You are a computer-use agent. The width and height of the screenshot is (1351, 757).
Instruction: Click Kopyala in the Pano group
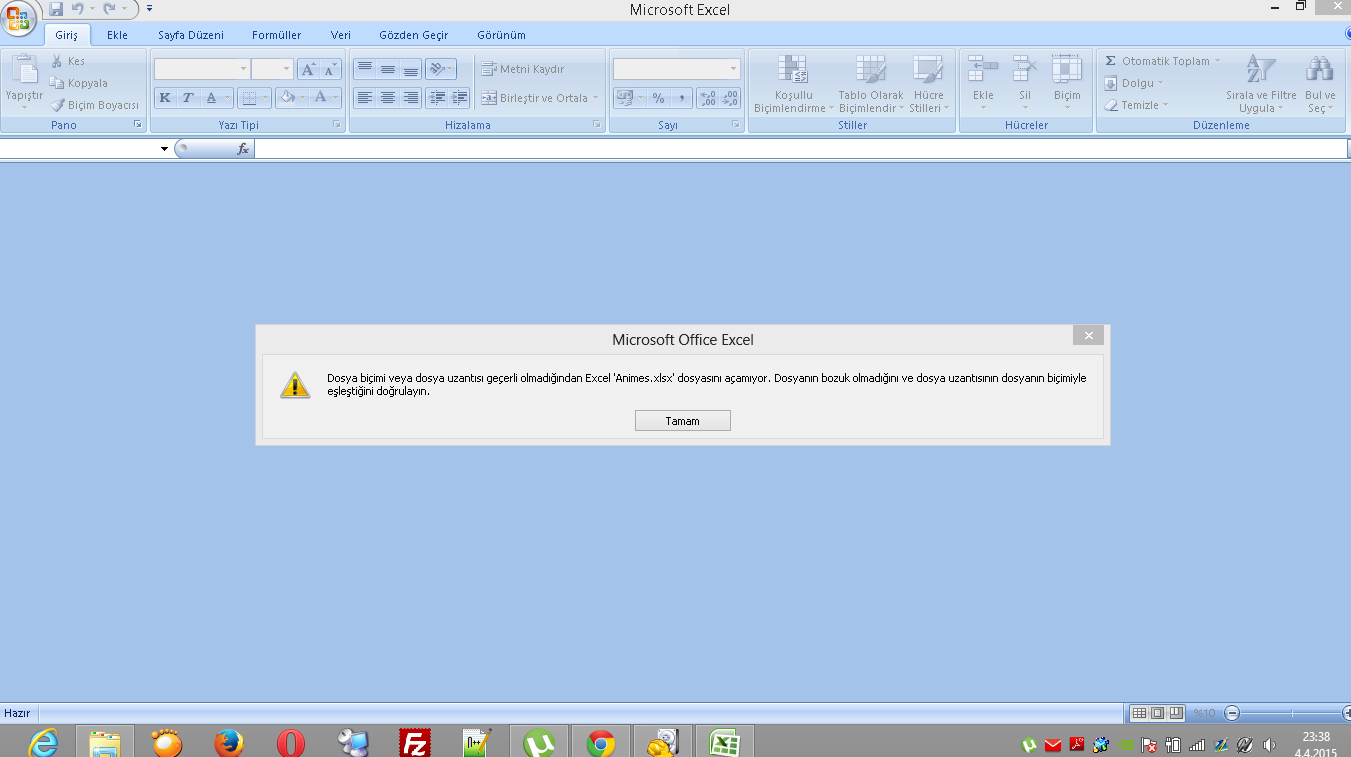(79, 83)
